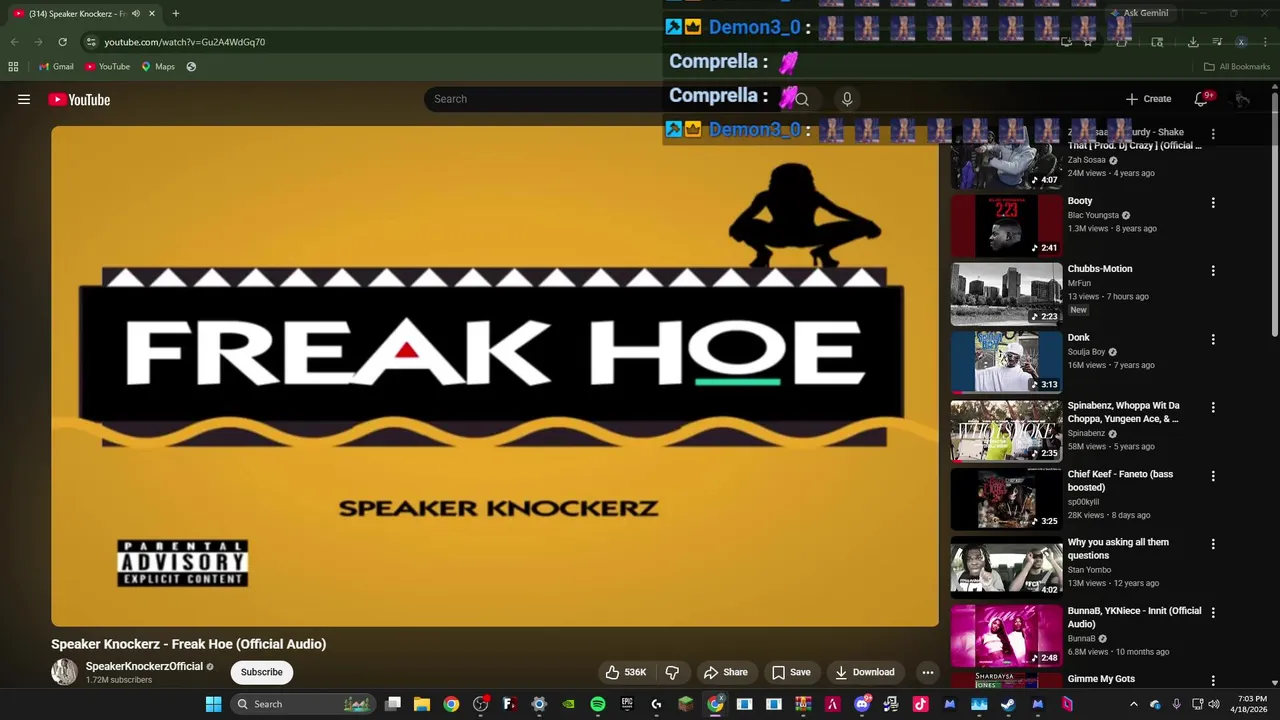The width and height of the screenshot is (1280, 720).
Task: Open the Gmail bookmark
Action: 56,67
